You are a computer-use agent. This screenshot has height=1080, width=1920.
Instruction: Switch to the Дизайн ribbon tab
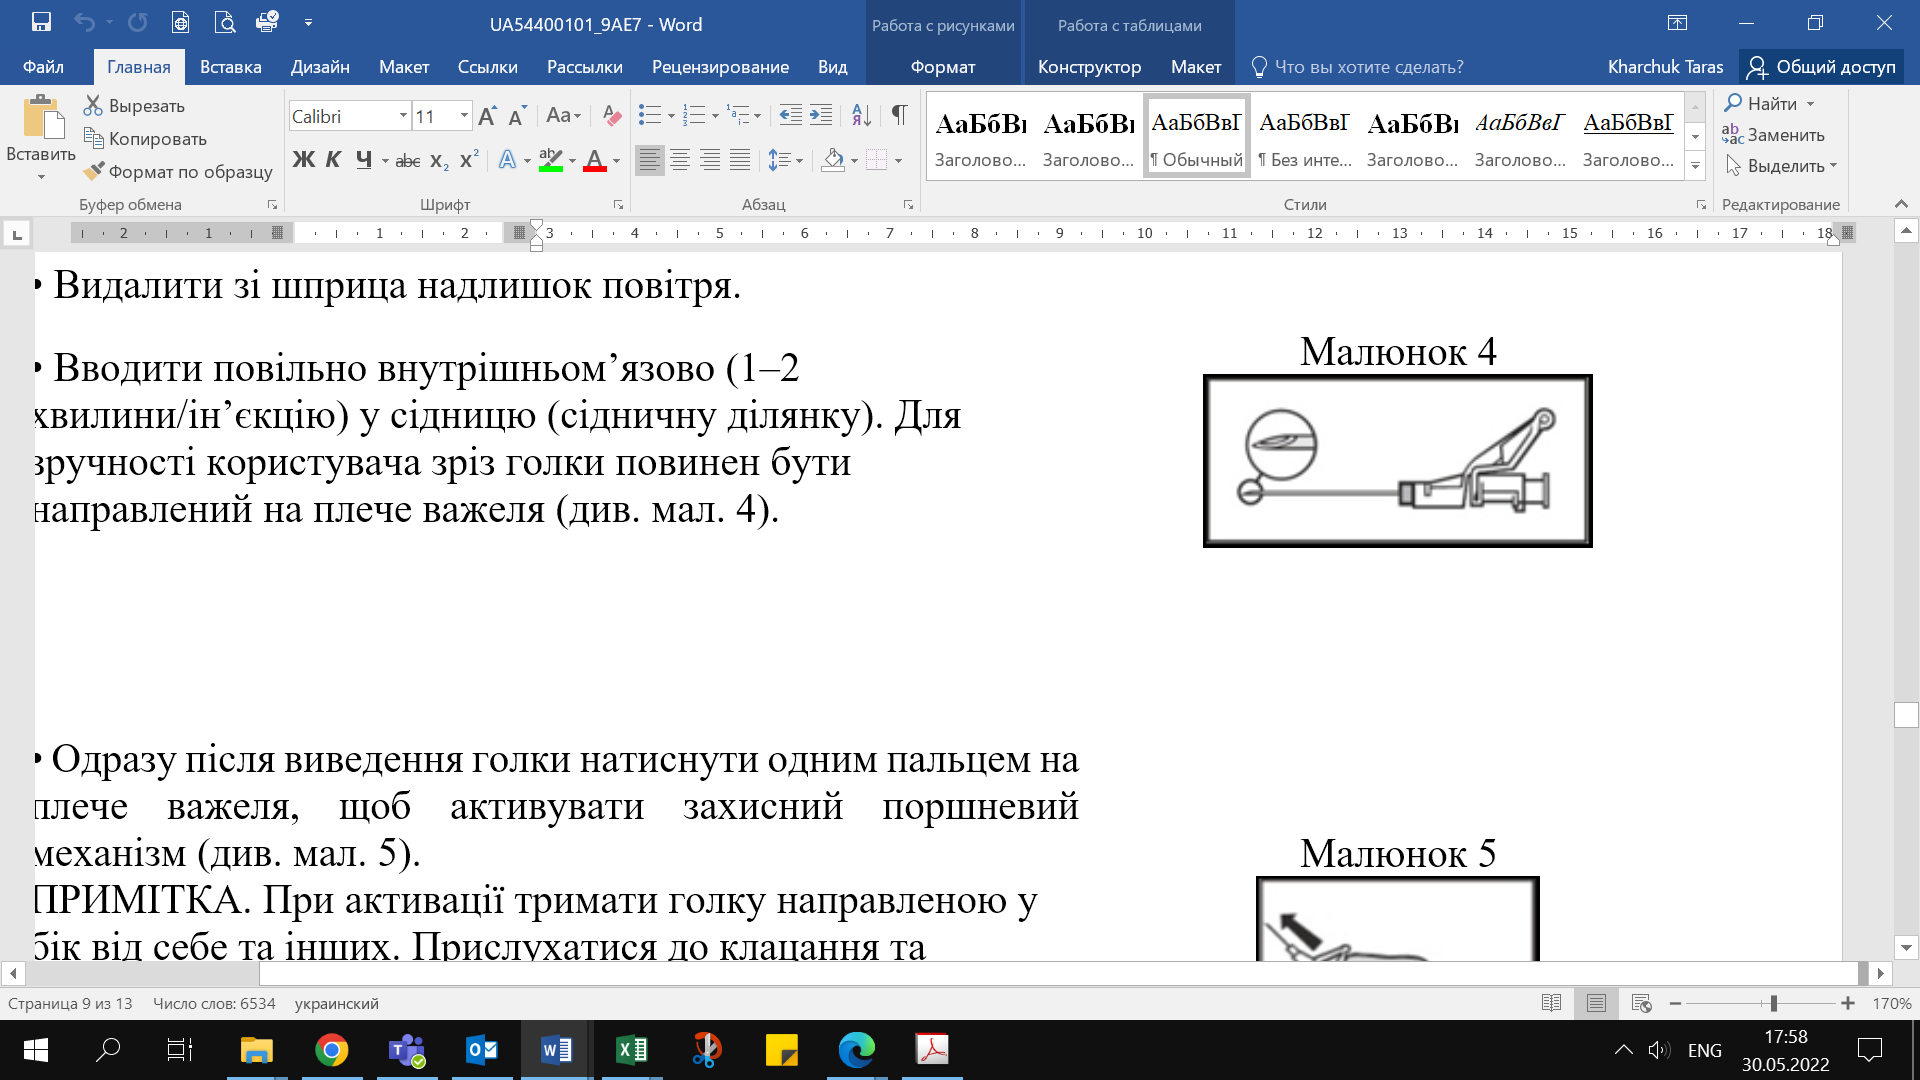pos(320,67)
